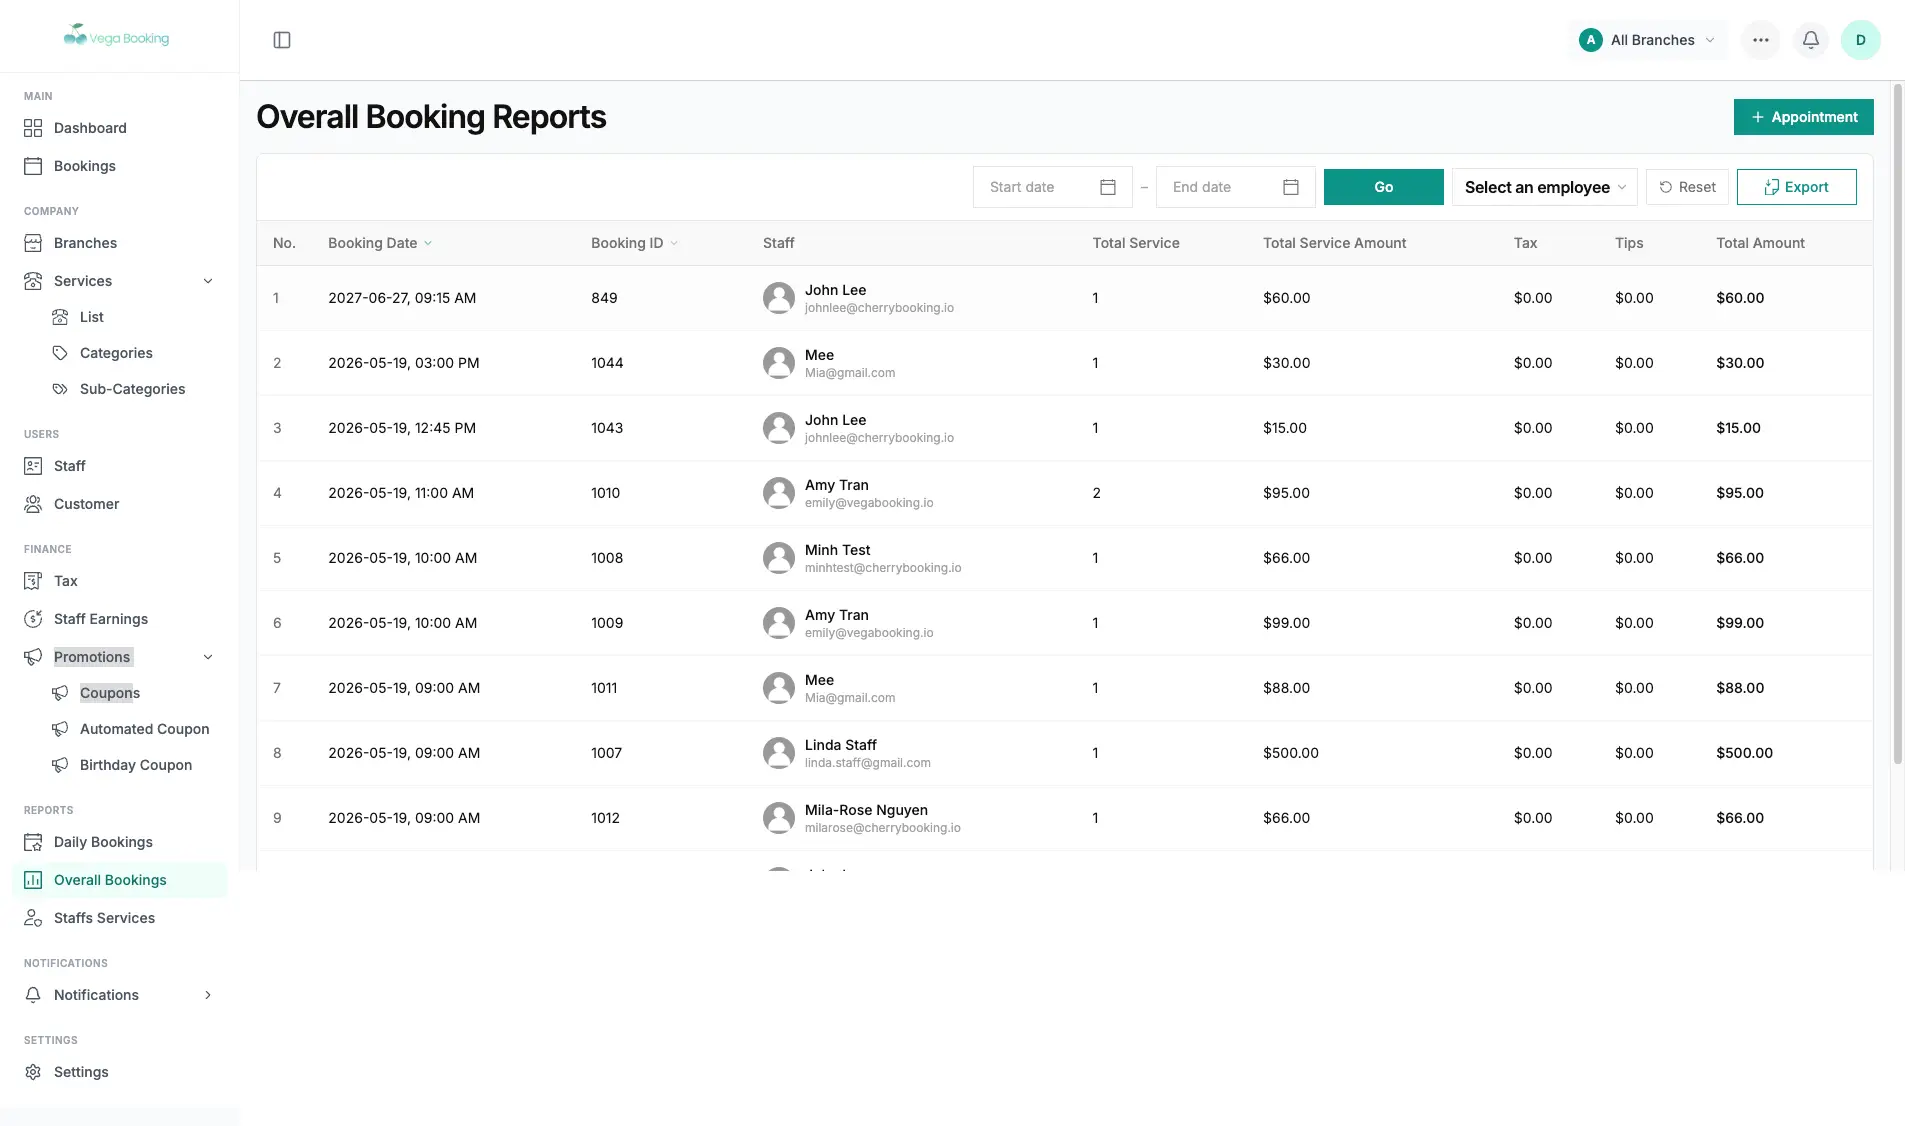Screen dimensions: 1905x1126
Task: Click the End date calendar icon
Action: 1291,187
